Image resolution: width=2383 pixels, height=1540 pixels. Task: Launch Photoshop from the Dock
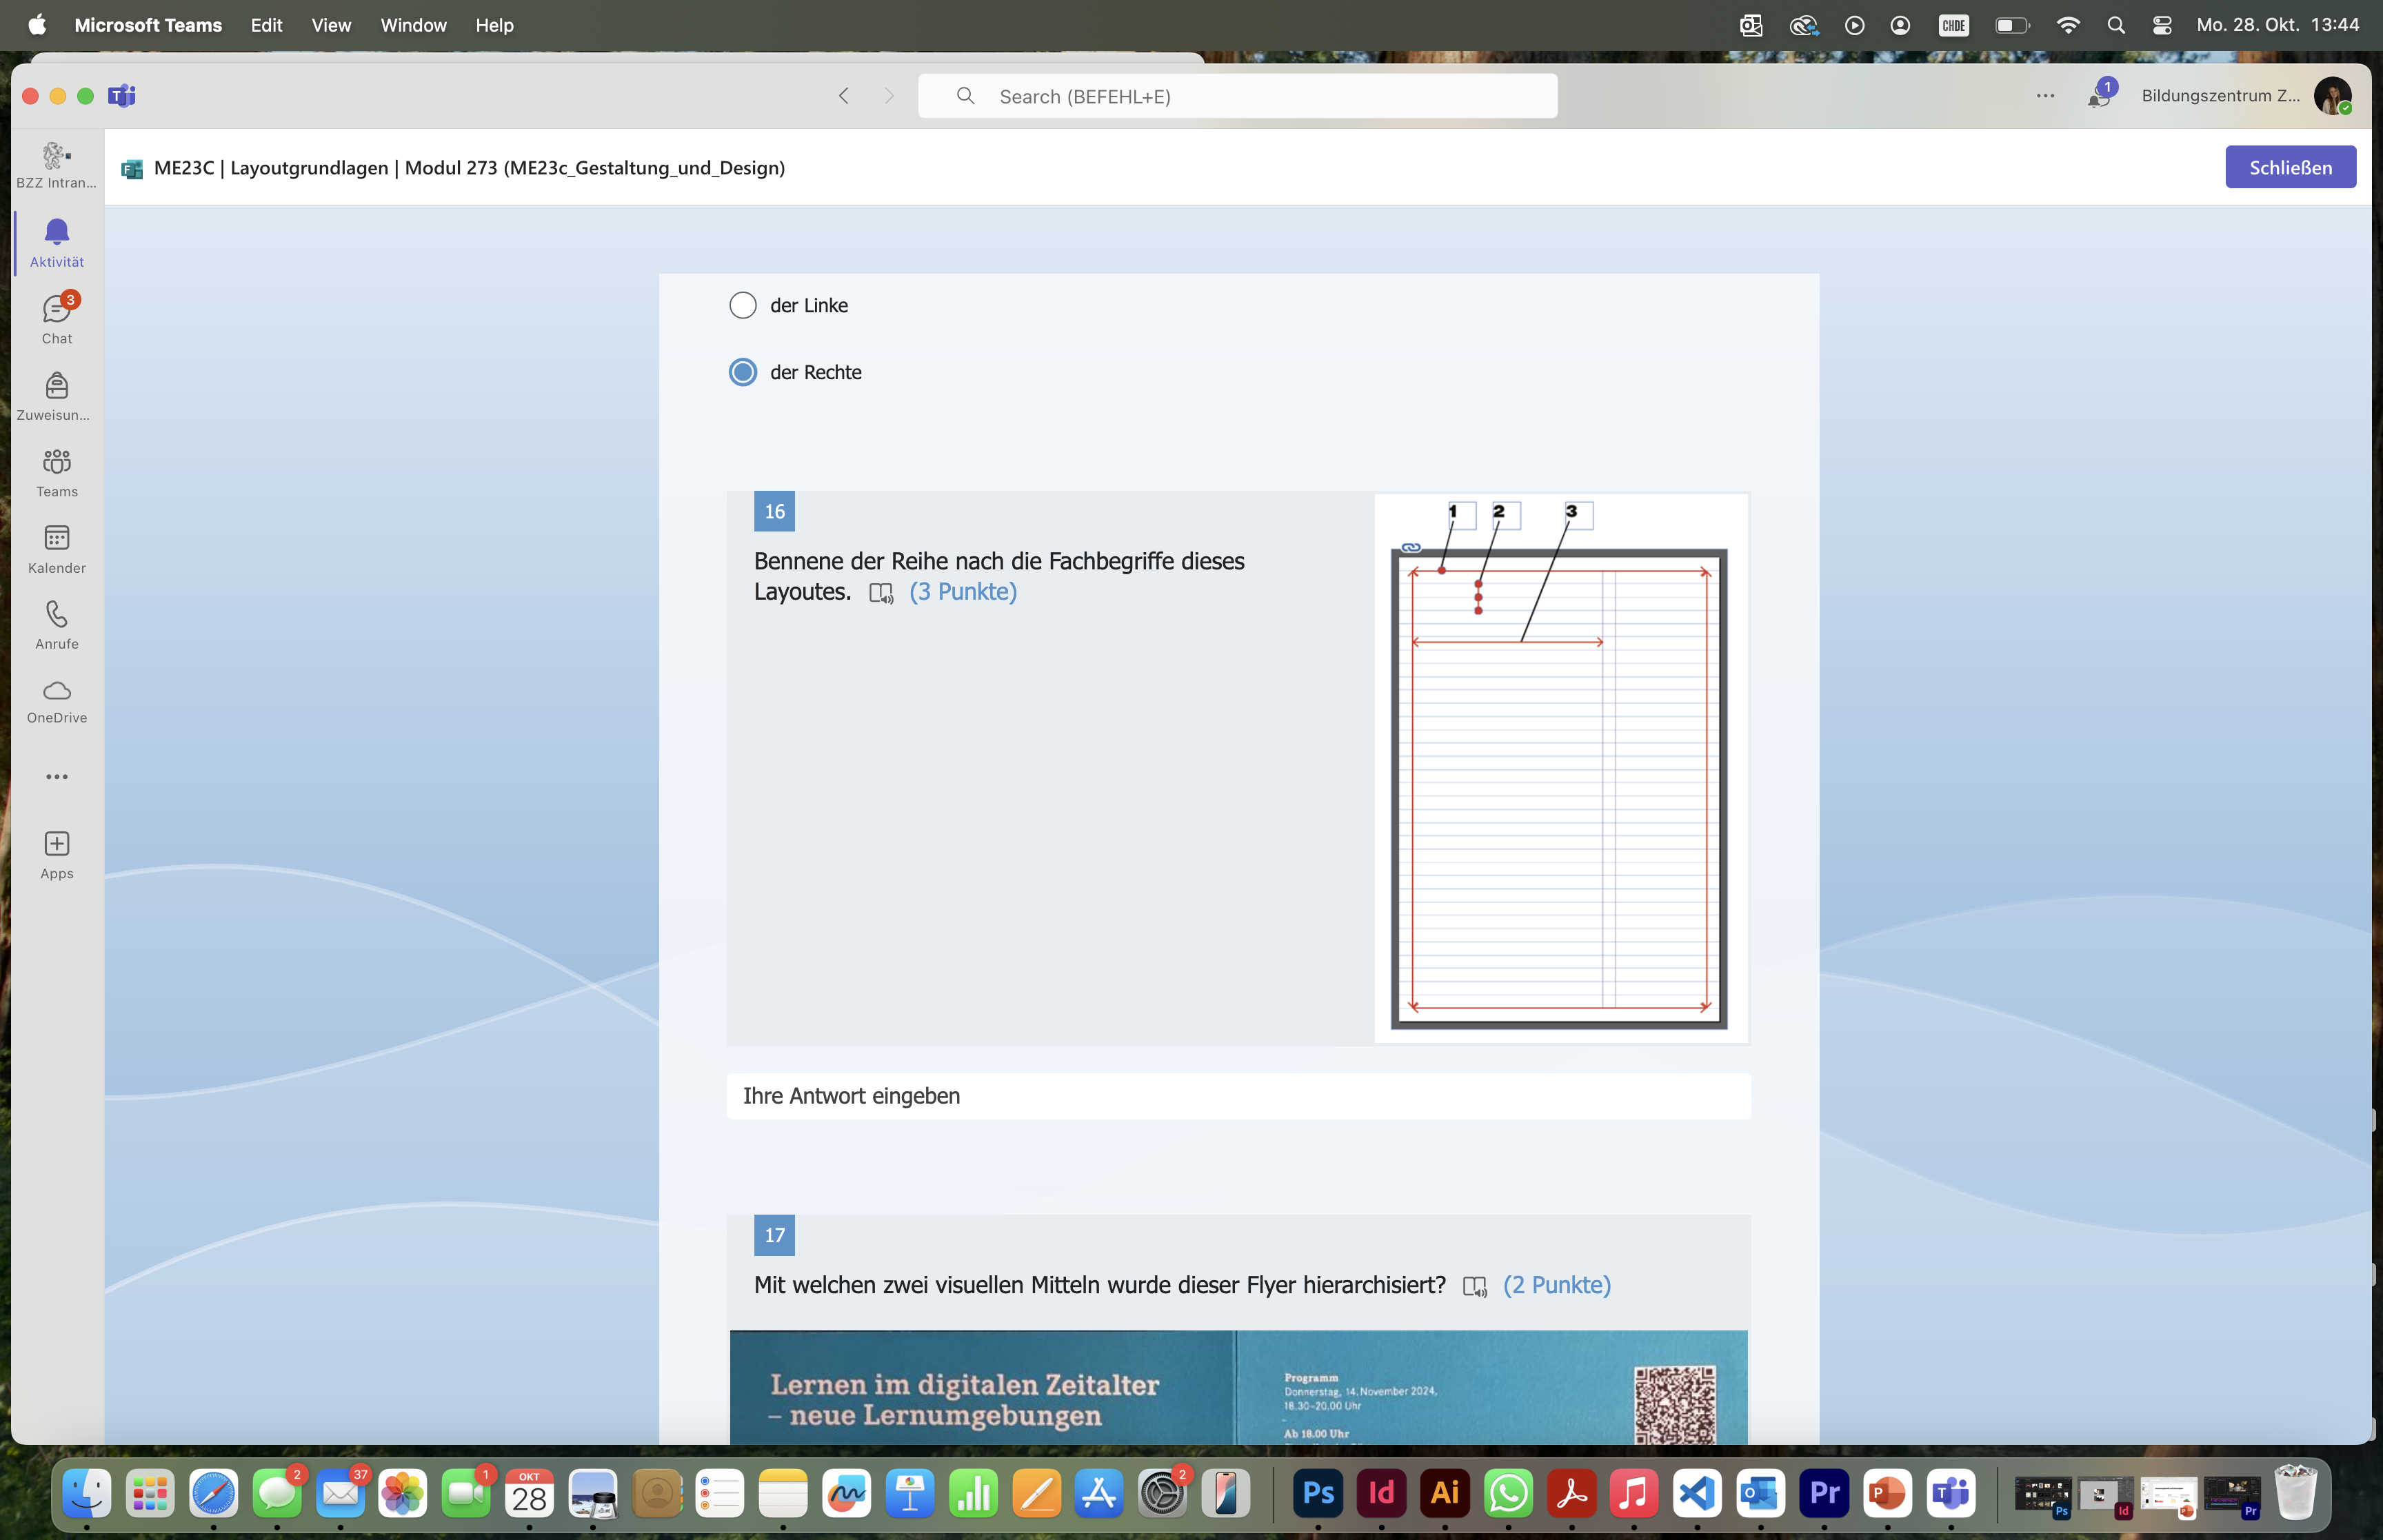tap(1318, 1493)
